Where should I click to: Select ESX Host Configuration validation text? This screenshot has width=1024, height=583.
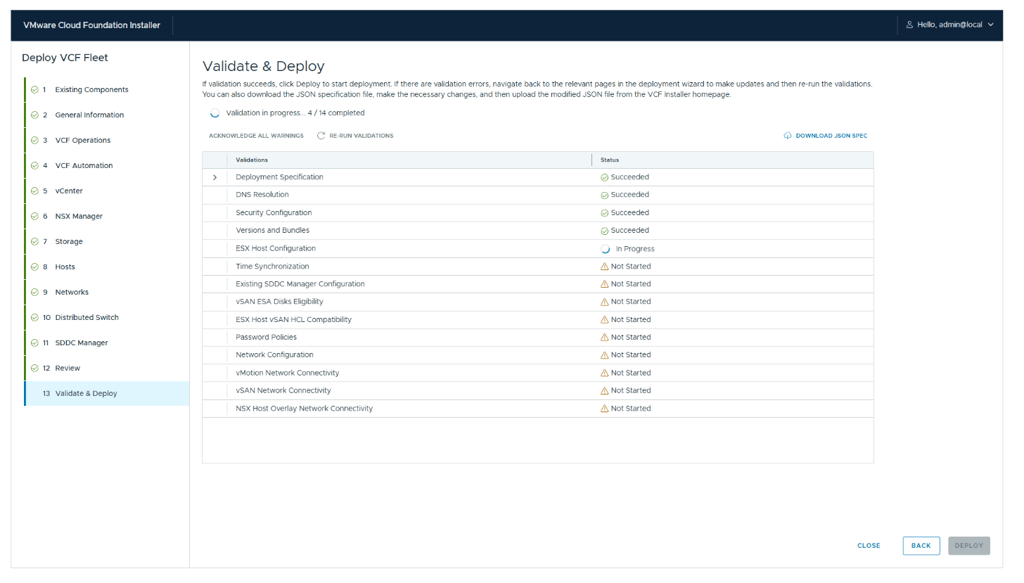(276, 249)
